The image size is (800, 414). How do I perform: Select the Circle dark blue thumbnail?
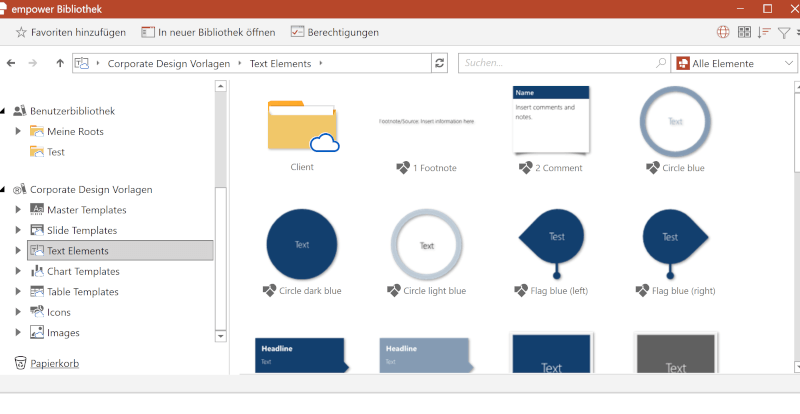coord(302,244)
